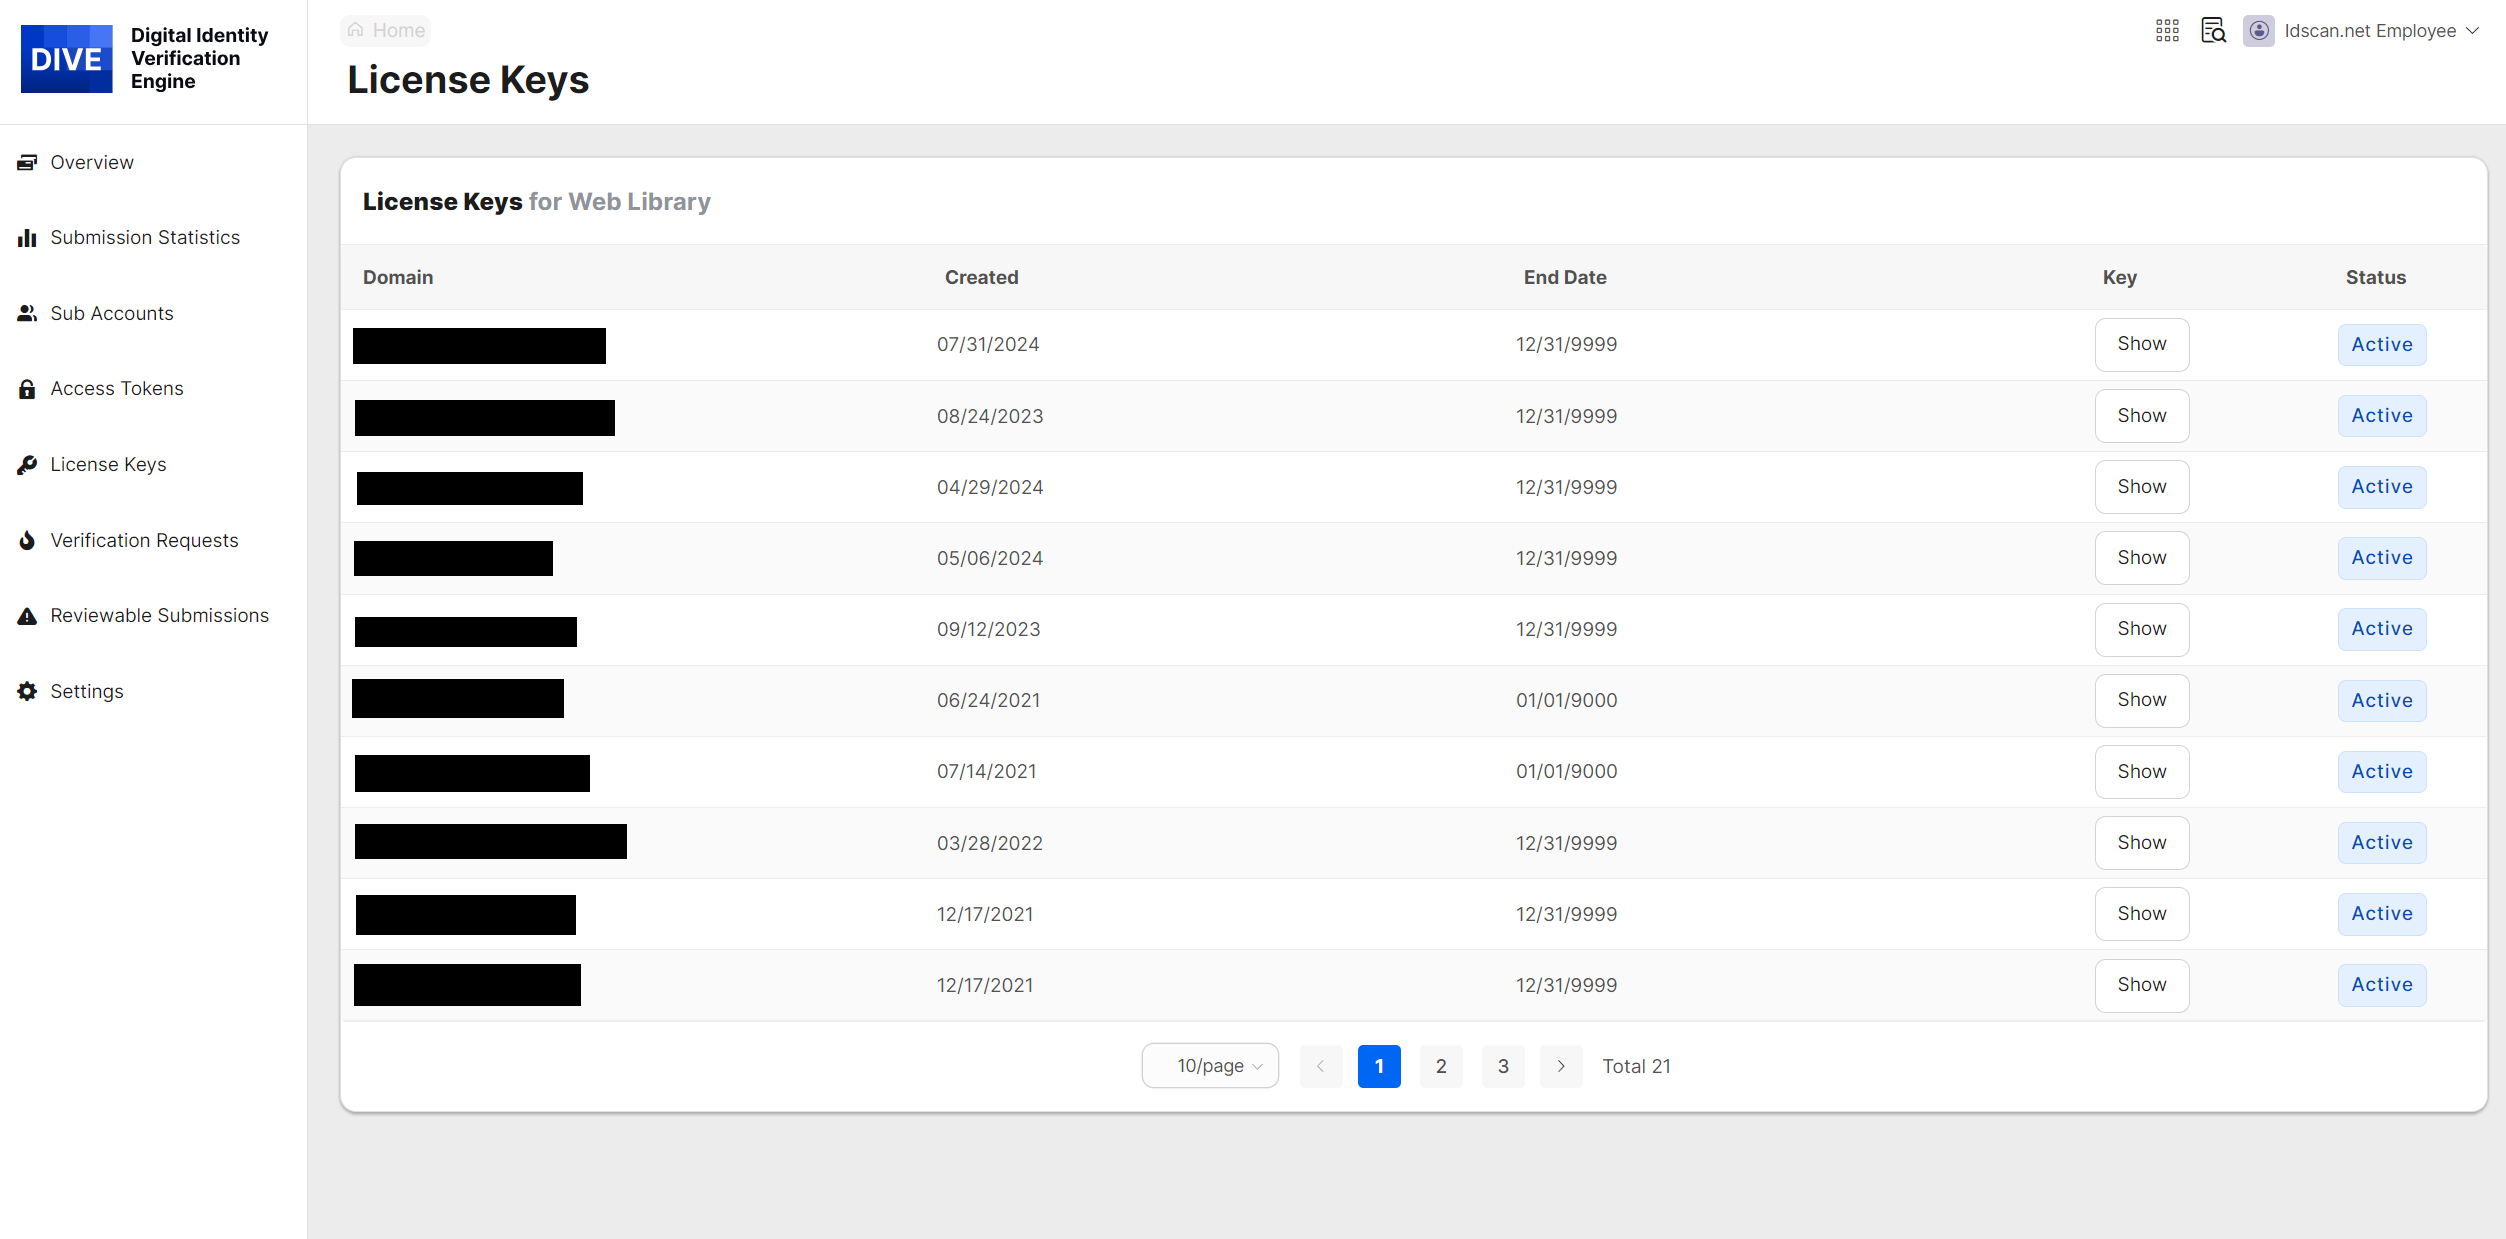This screenshot has height=1239, width=2506.
Task: Open the 10/page size dropdown
Action: point(1210,1066)
